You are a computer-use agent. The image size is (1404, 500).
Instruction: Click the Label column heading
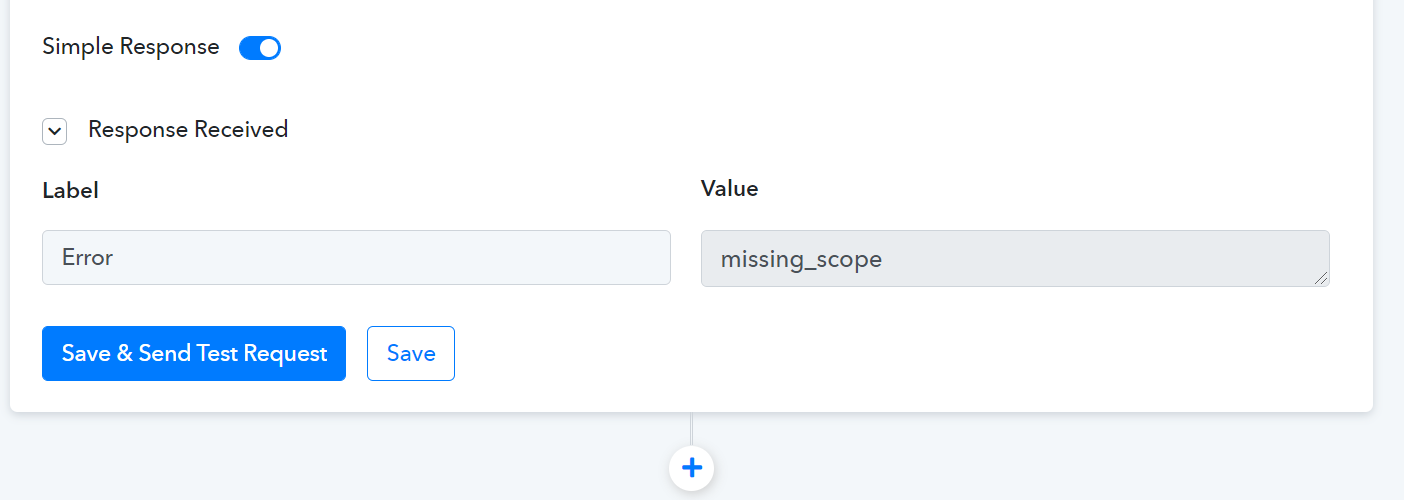(70, 191)
